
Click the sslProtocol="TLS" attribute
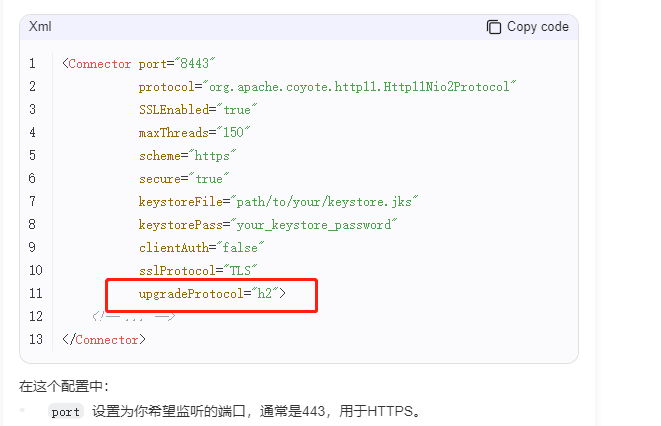pyautogui.click(x=198, y=271)
